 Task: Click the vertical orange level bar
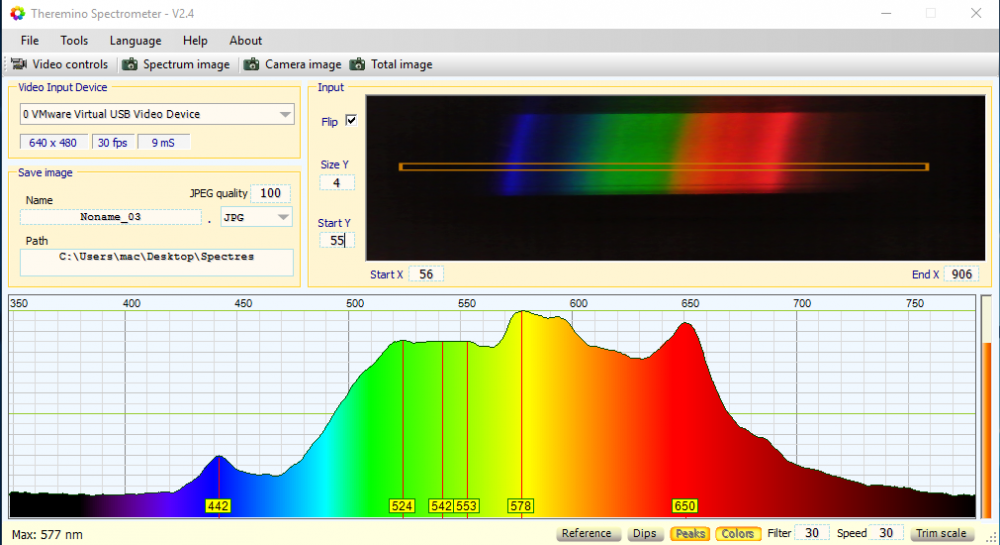[987, 430]
